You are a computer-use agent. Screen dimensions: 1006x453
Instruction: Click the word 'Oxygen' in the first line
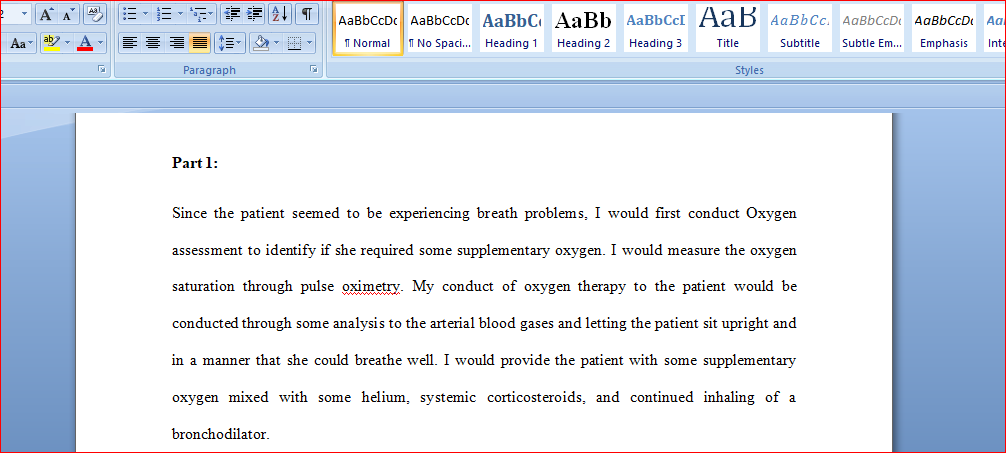[772, 214]
